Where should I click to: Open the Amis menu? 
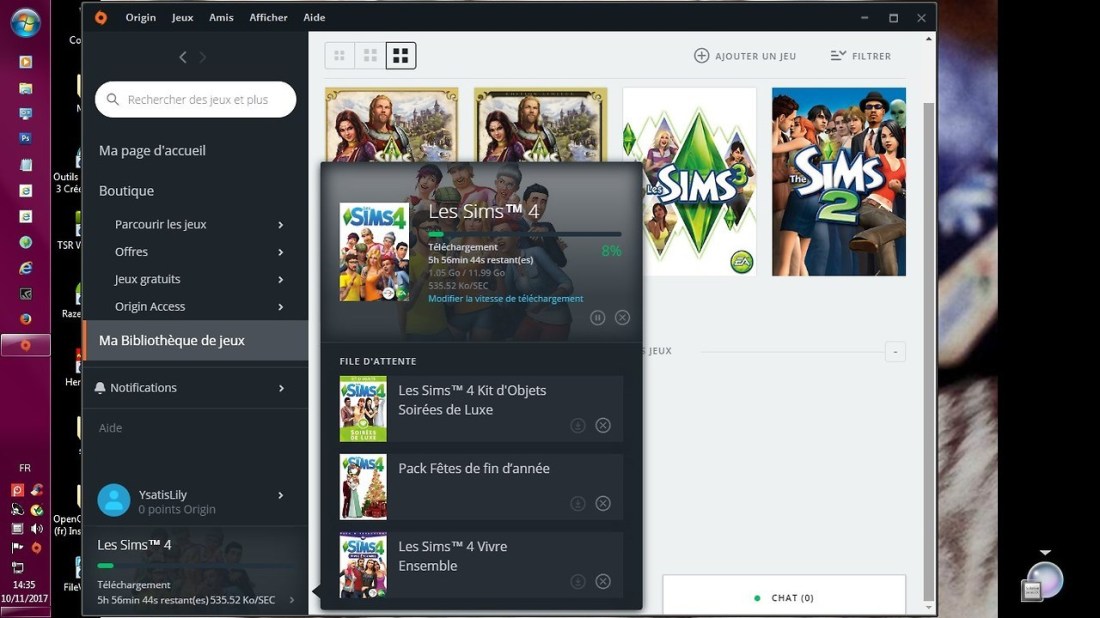pos(221,17)
